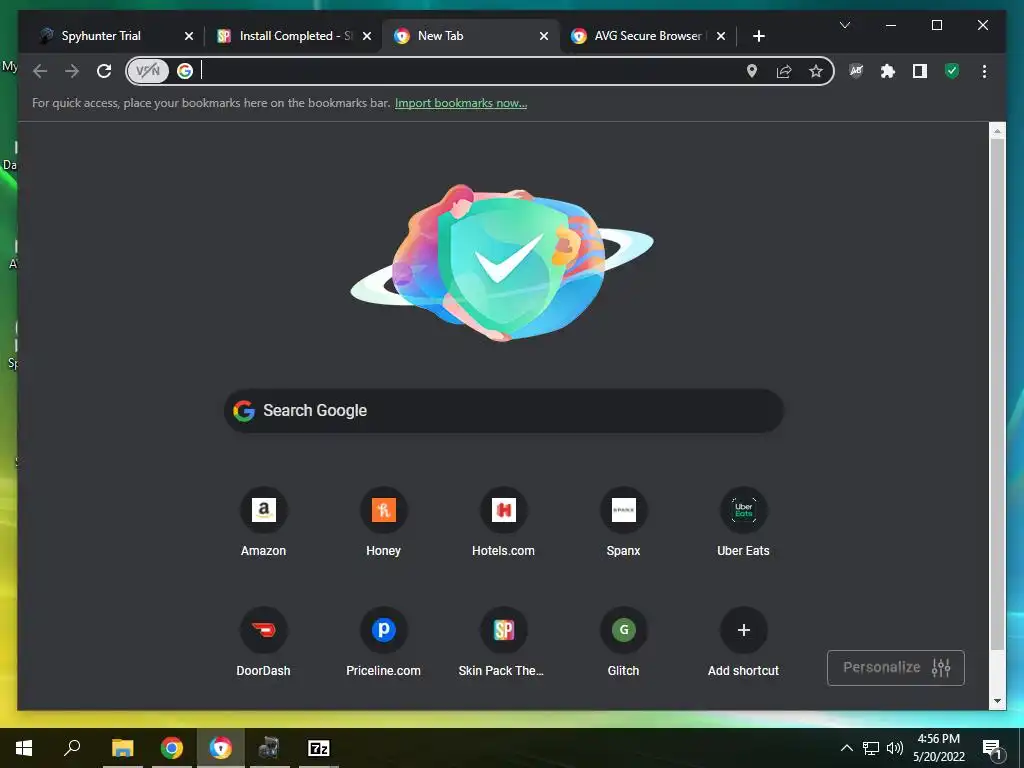This screenshot has height=768, width=1024.
Task: Open the Skin Pack Theme shortcut
Action: pos(504,630)
